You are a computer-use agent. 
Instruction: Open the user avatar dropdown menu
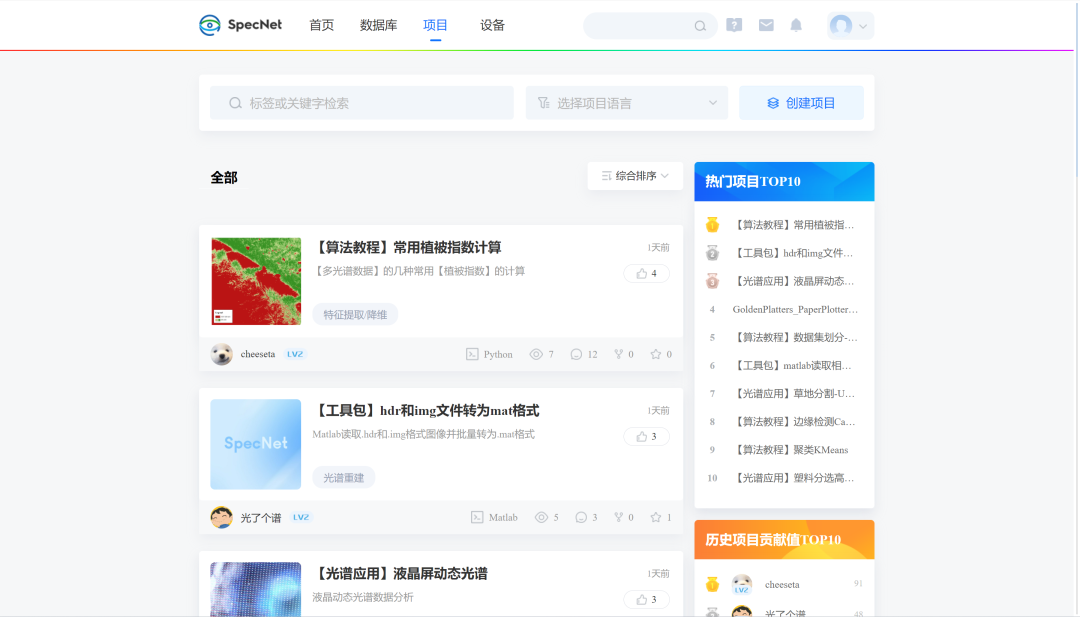843,25
